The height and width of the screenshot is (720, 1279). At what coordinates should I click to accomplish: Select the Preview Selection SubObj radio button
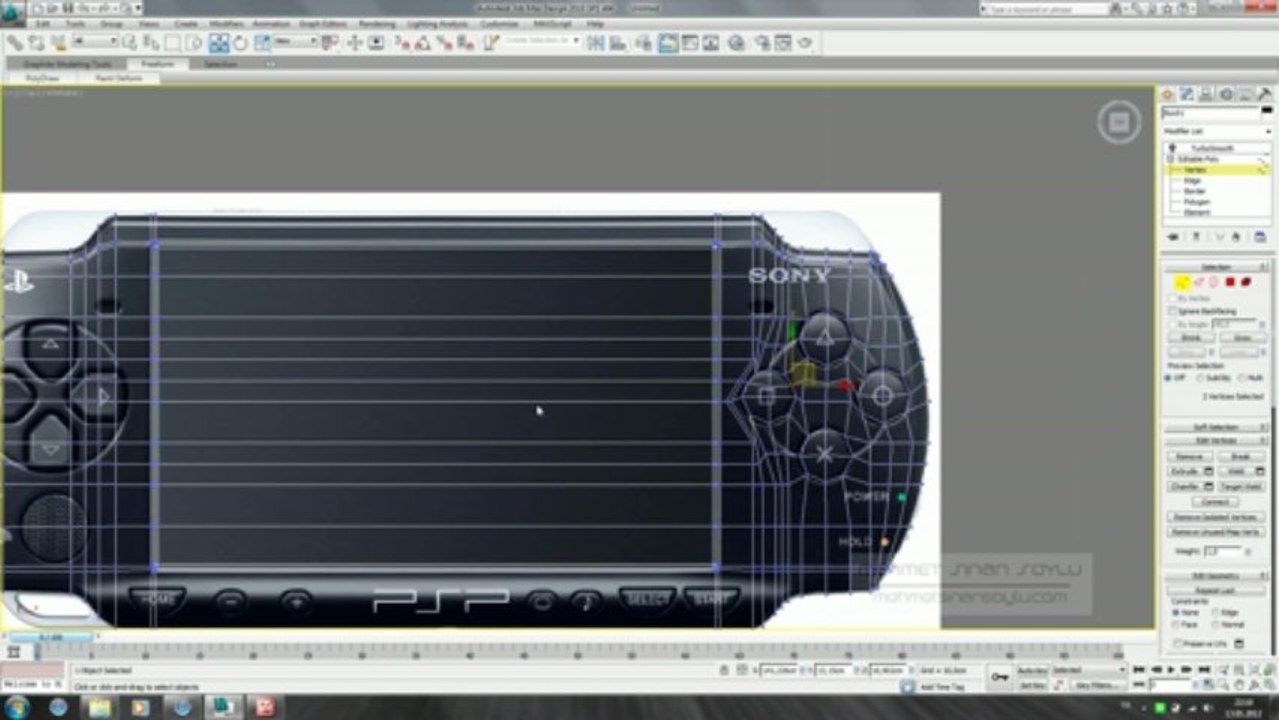point(1200,378)
